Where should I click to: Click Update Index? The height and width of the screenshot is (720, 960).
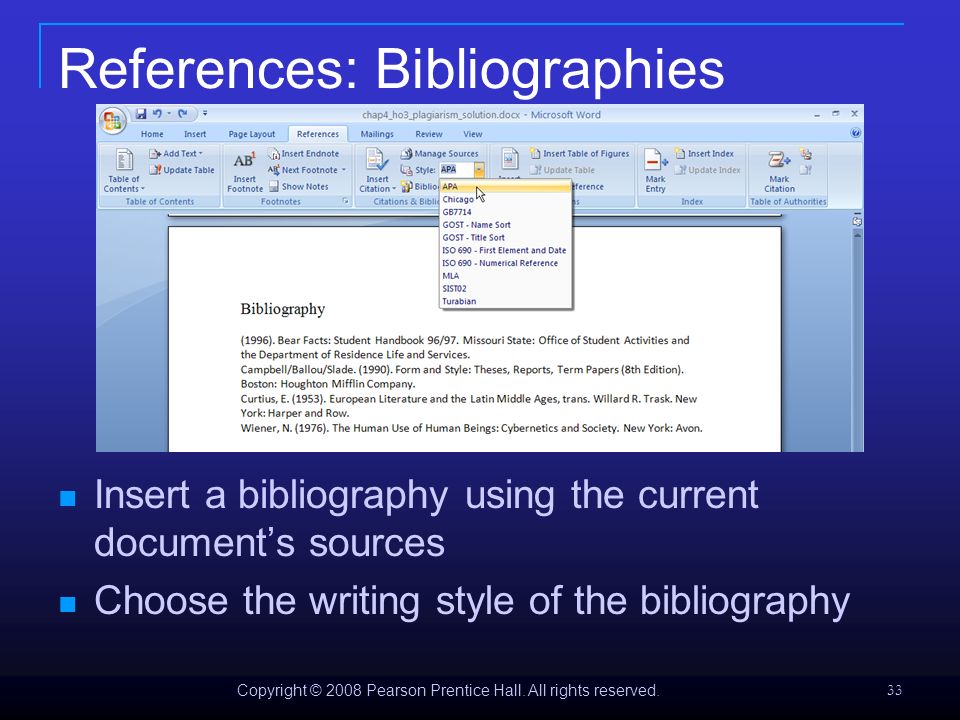coord(707,170)
